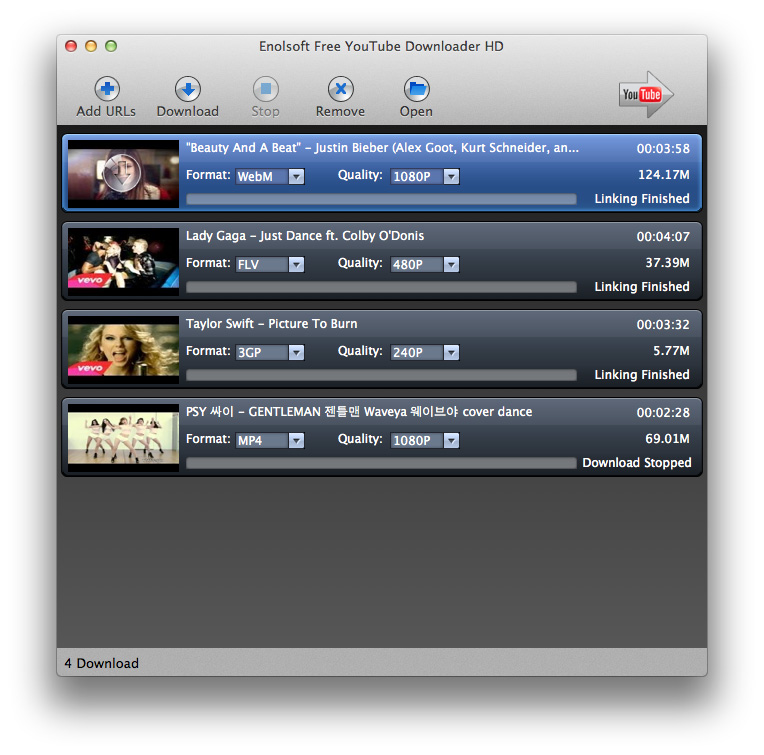
Task: Open Format dropdown for Beauty And A Beat
Action: [x=270, y=176]
